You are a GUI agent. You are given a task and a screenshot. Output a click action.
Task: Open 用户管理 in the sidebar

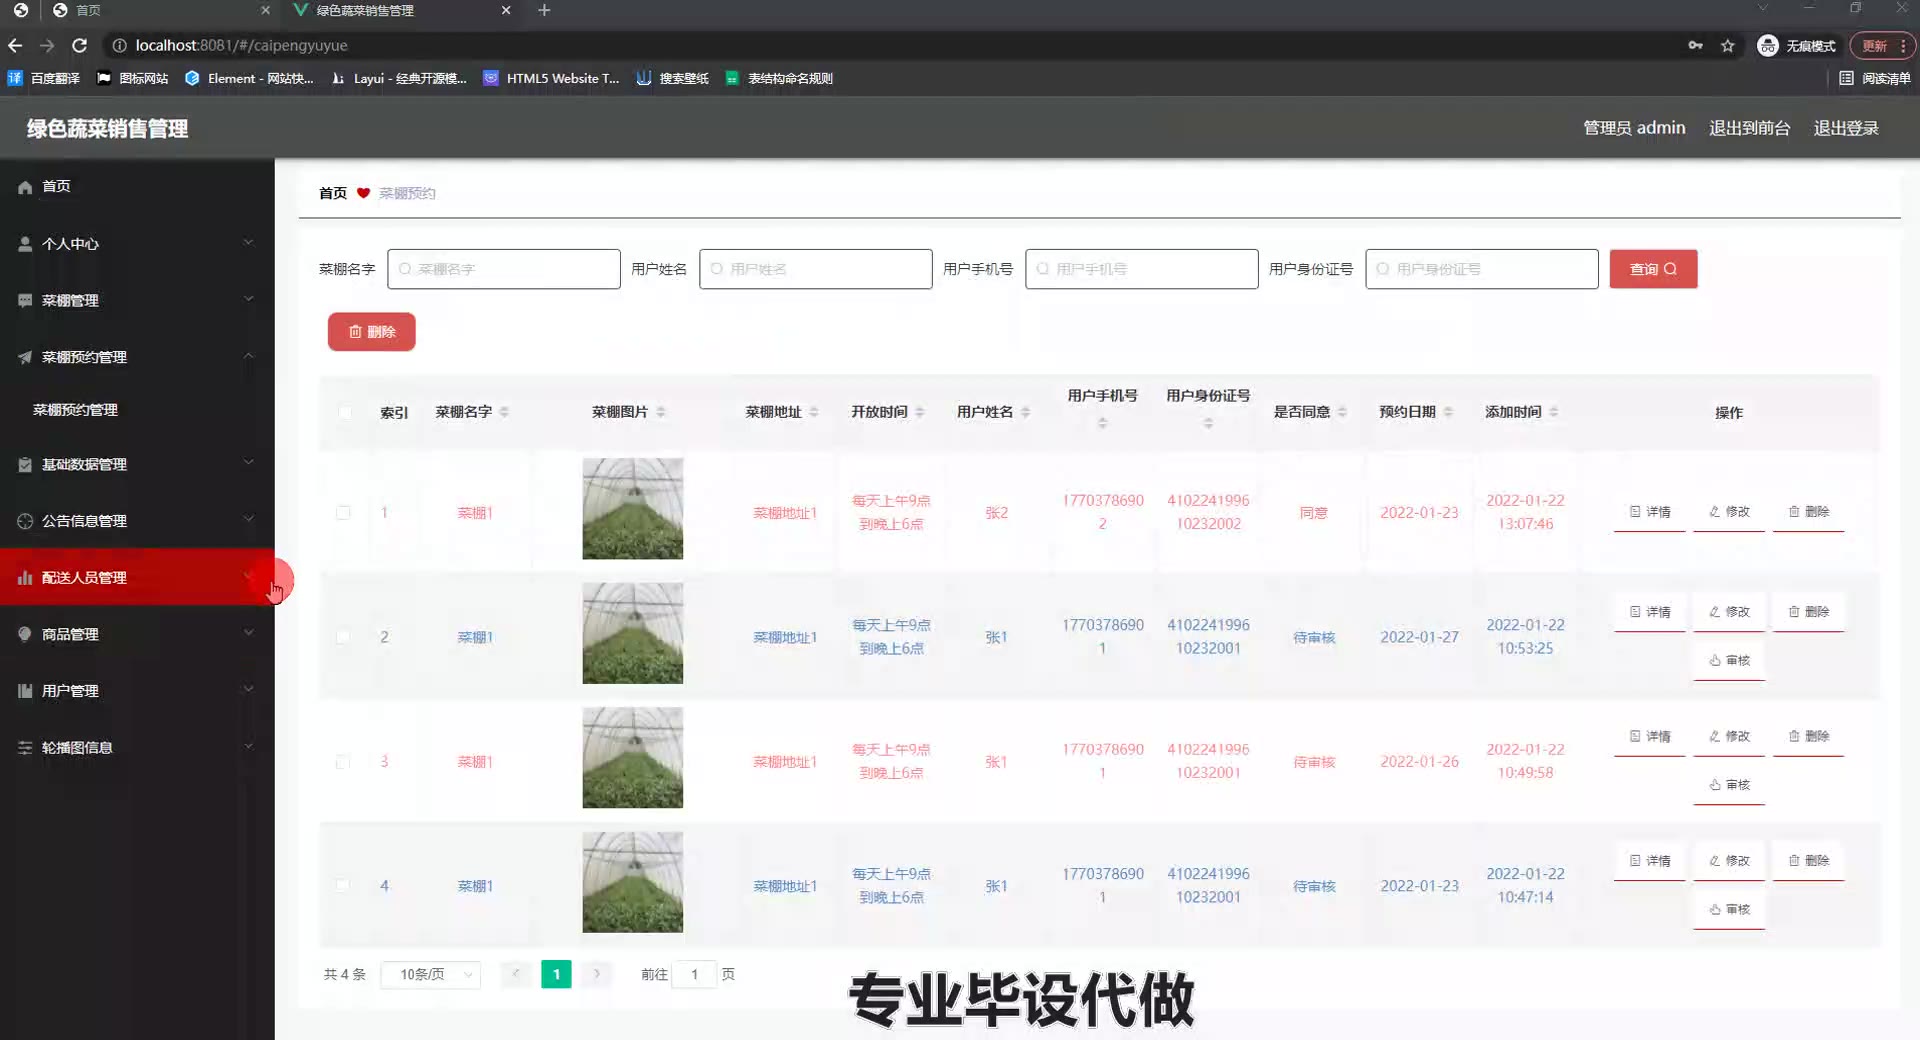coord(137,691)
